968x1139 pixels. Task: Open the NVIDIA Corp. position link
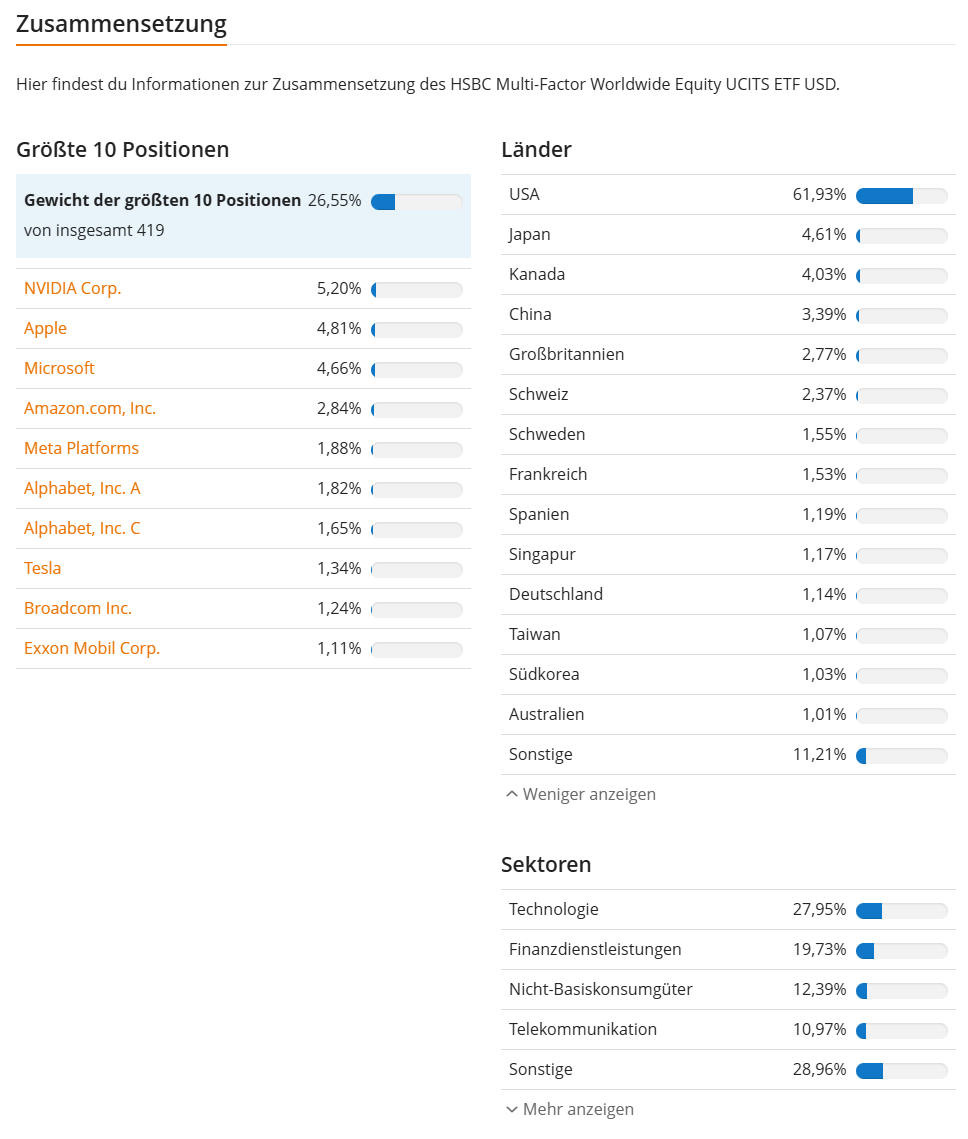[73, 288]
